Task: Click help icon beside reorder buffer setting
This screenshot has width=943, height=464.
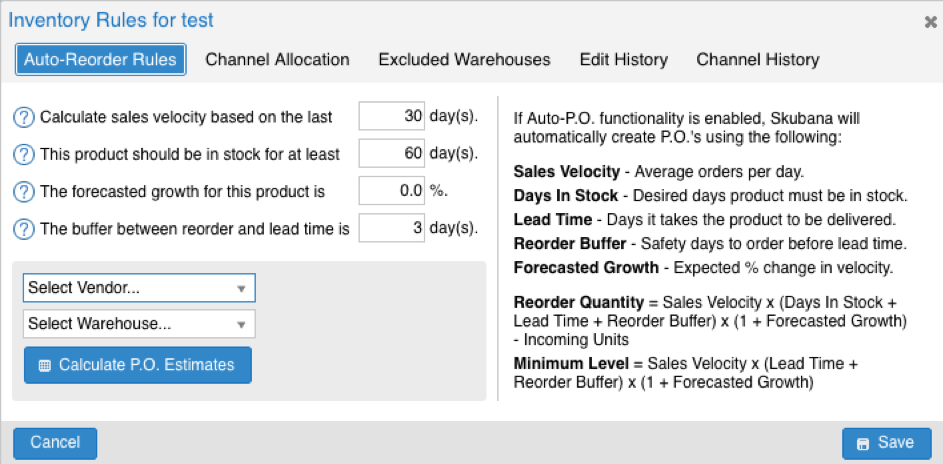Action: click(x=24, y=228)
